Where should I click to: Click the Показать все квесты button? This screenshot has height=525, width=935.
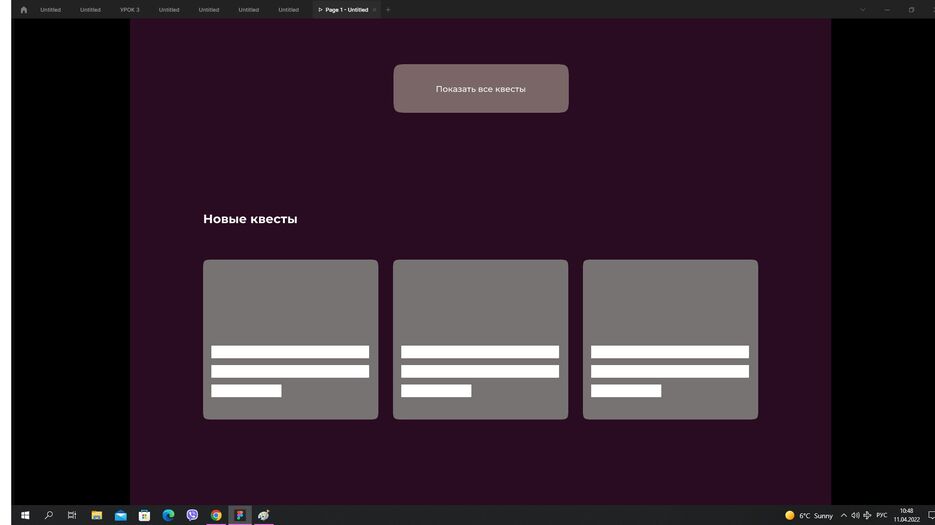coord(481,88)
